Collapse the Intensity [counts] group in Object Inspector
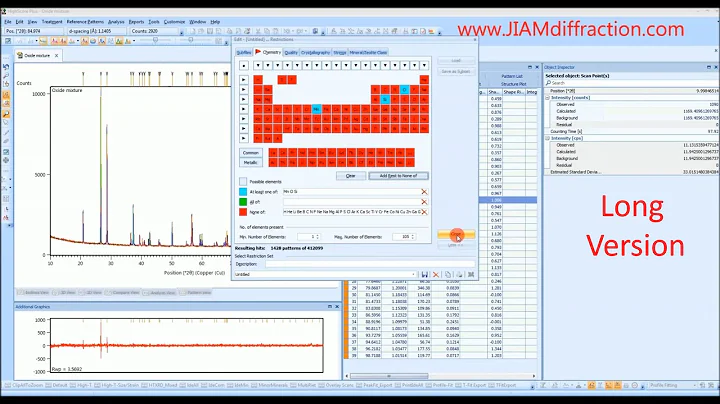This screenshot has width=720, height=404. point(547,98)
